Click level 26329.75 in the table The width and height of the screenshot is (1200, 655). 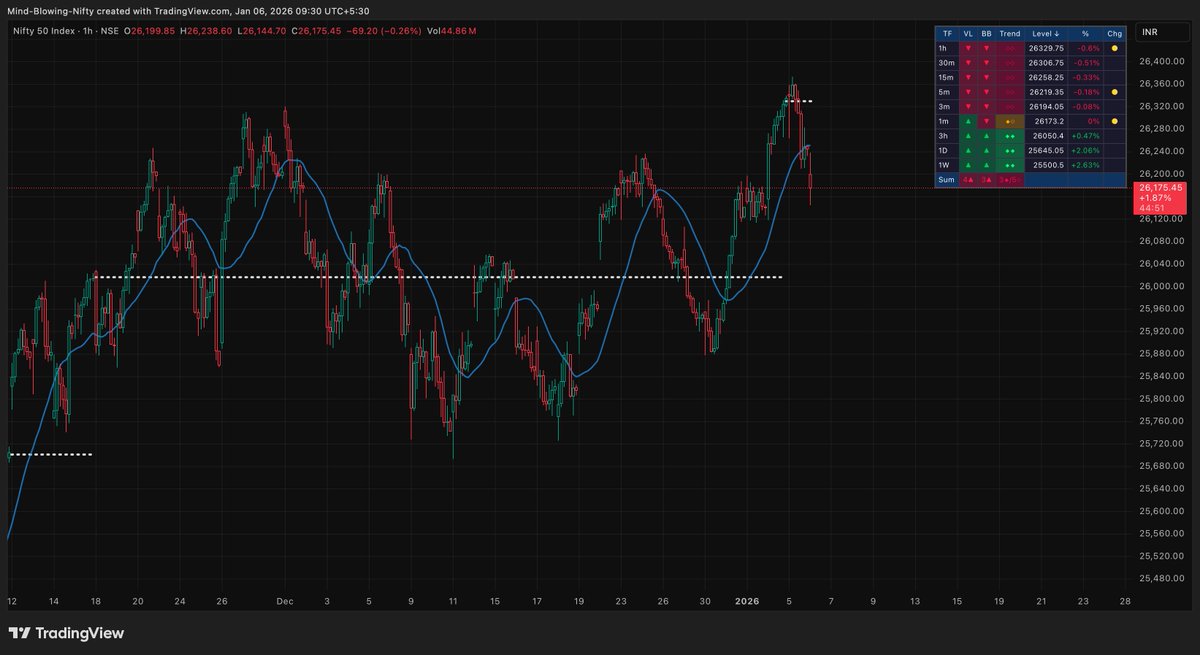(1046, 48)
